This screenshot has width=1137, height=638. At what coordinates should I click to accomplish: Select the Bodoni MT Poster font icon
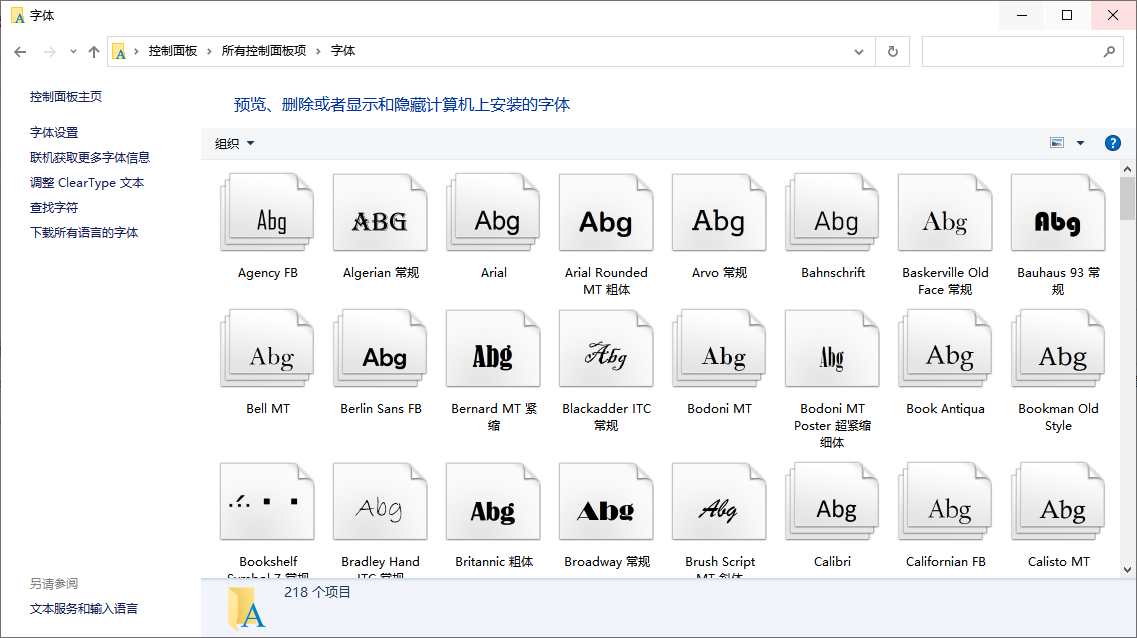point(832,349)
